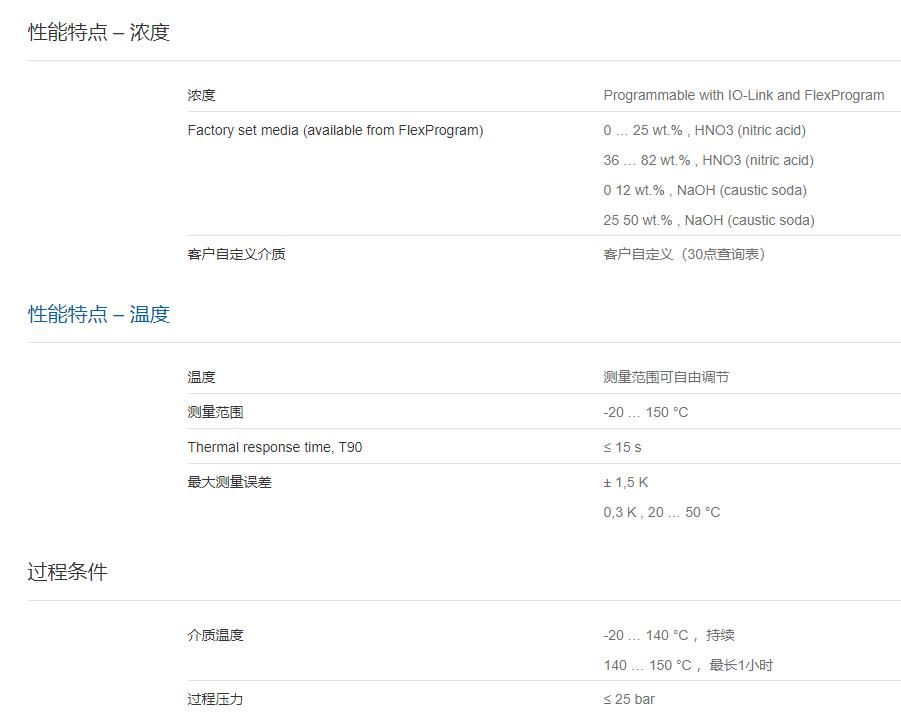
Task: Select 'Programmable with IO-Link and FlexProgram' text
Action: 743,95
